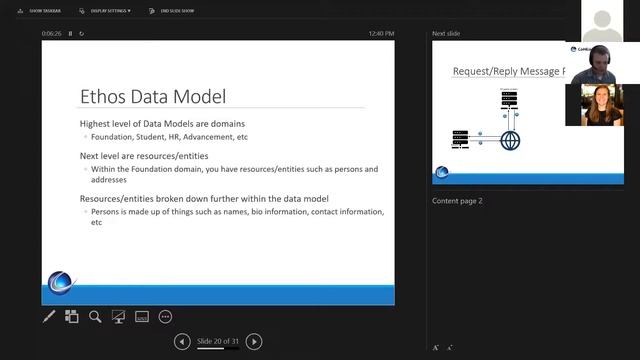Click 'Content page 2' notes text

click(457, 201)
